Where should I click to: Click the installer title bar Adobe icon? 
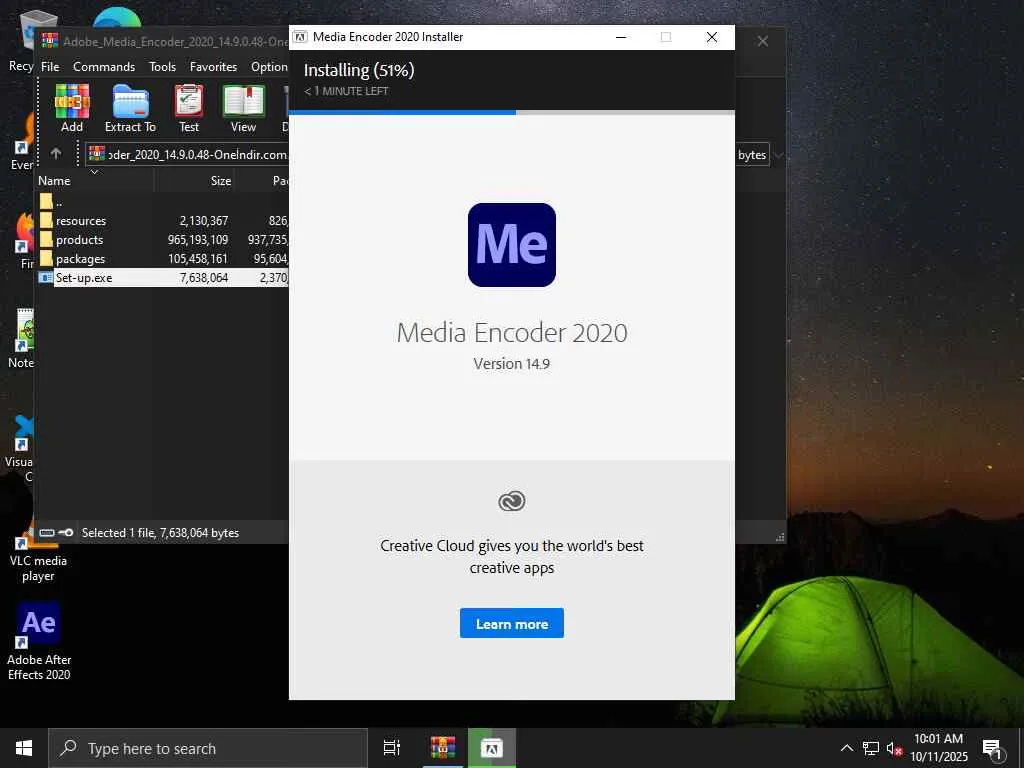point(300,37)
